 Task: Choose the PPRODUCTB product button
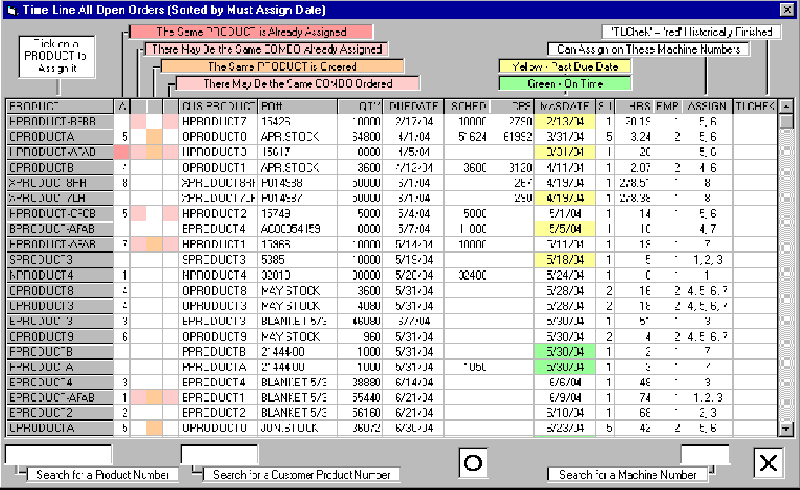point(60,352)
